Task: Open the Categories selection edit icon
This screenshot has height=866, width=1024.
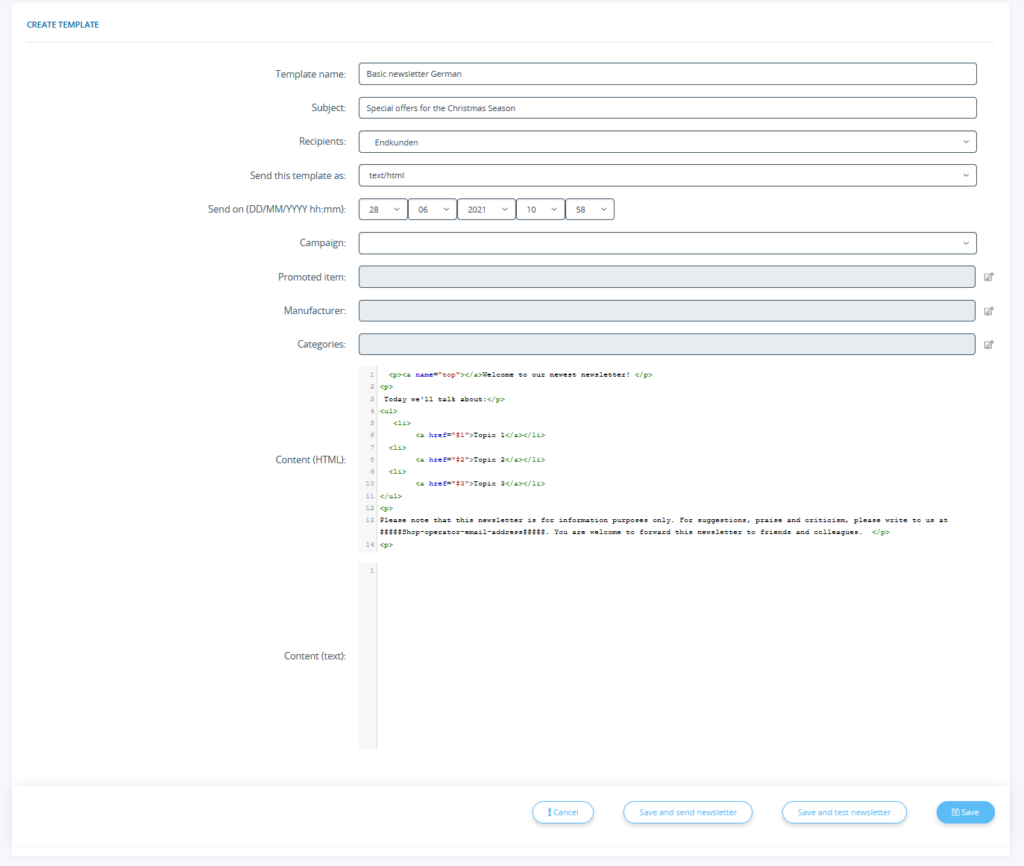Action: click(989, 344)
